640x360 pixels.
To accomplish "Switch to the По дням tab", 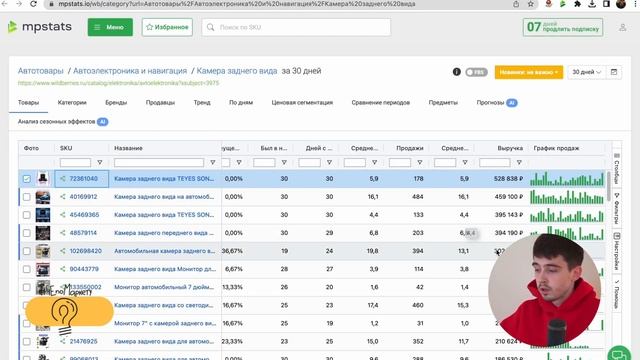I will click(x=241, y=102).
